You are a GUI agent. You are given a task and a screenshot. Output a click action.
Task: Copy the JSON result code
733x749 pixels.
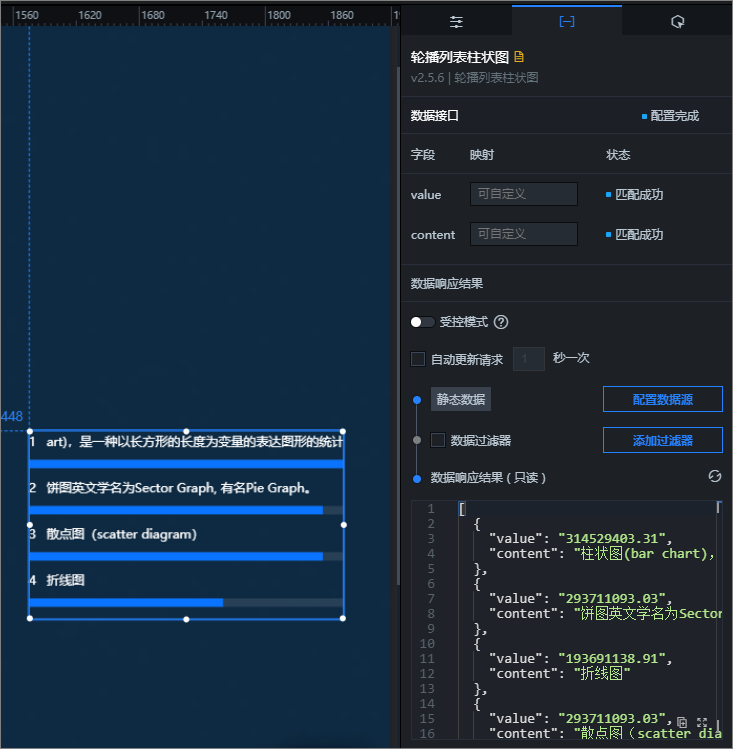pos(682,722)
